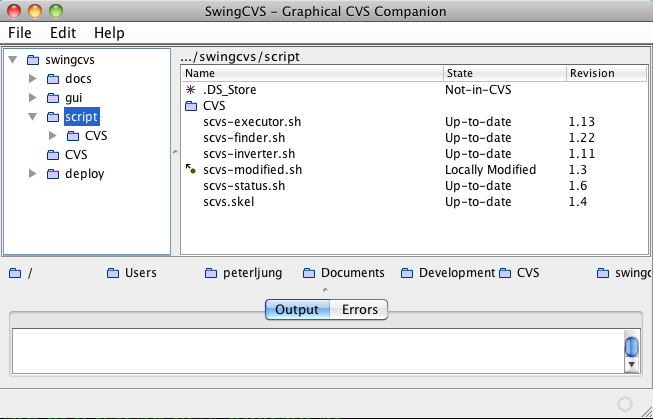Click the Development folder icon in path bar

click(x=406, y=273)
